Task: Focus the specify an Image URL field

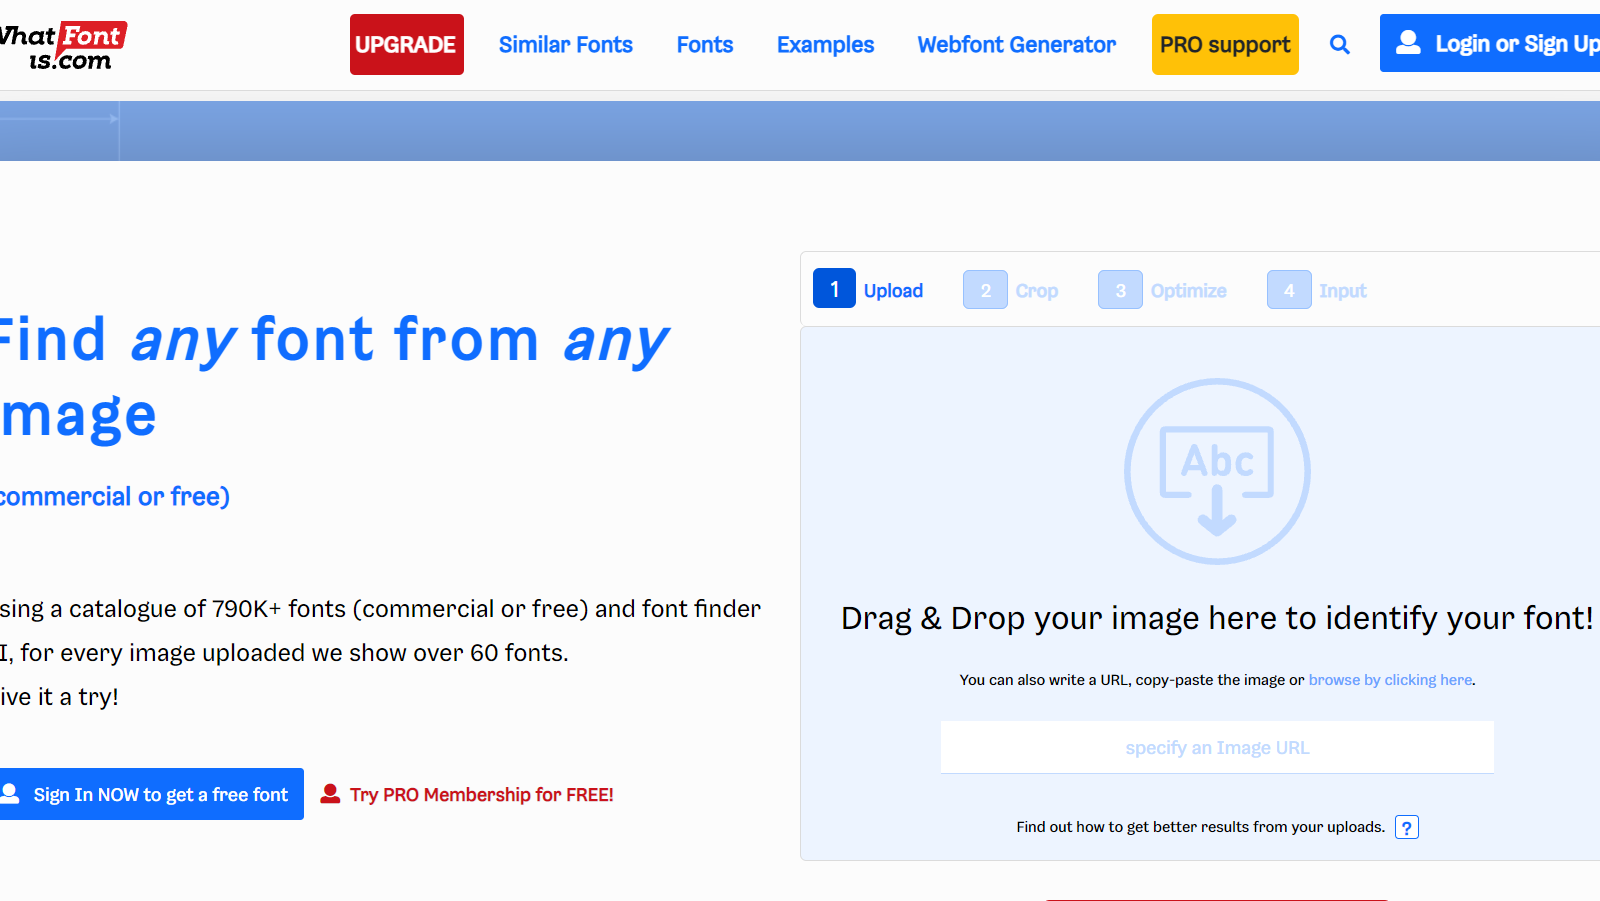Action: click(x=1217, y=748)
